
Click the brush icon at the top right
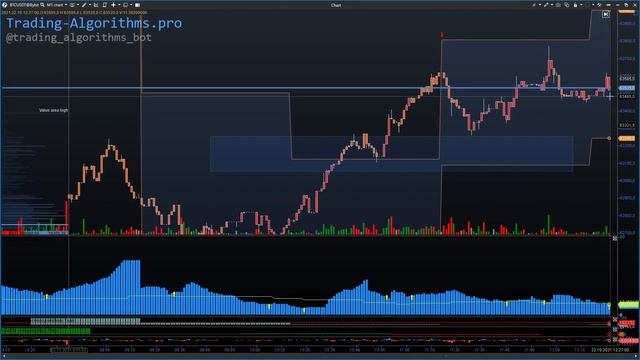546,5
